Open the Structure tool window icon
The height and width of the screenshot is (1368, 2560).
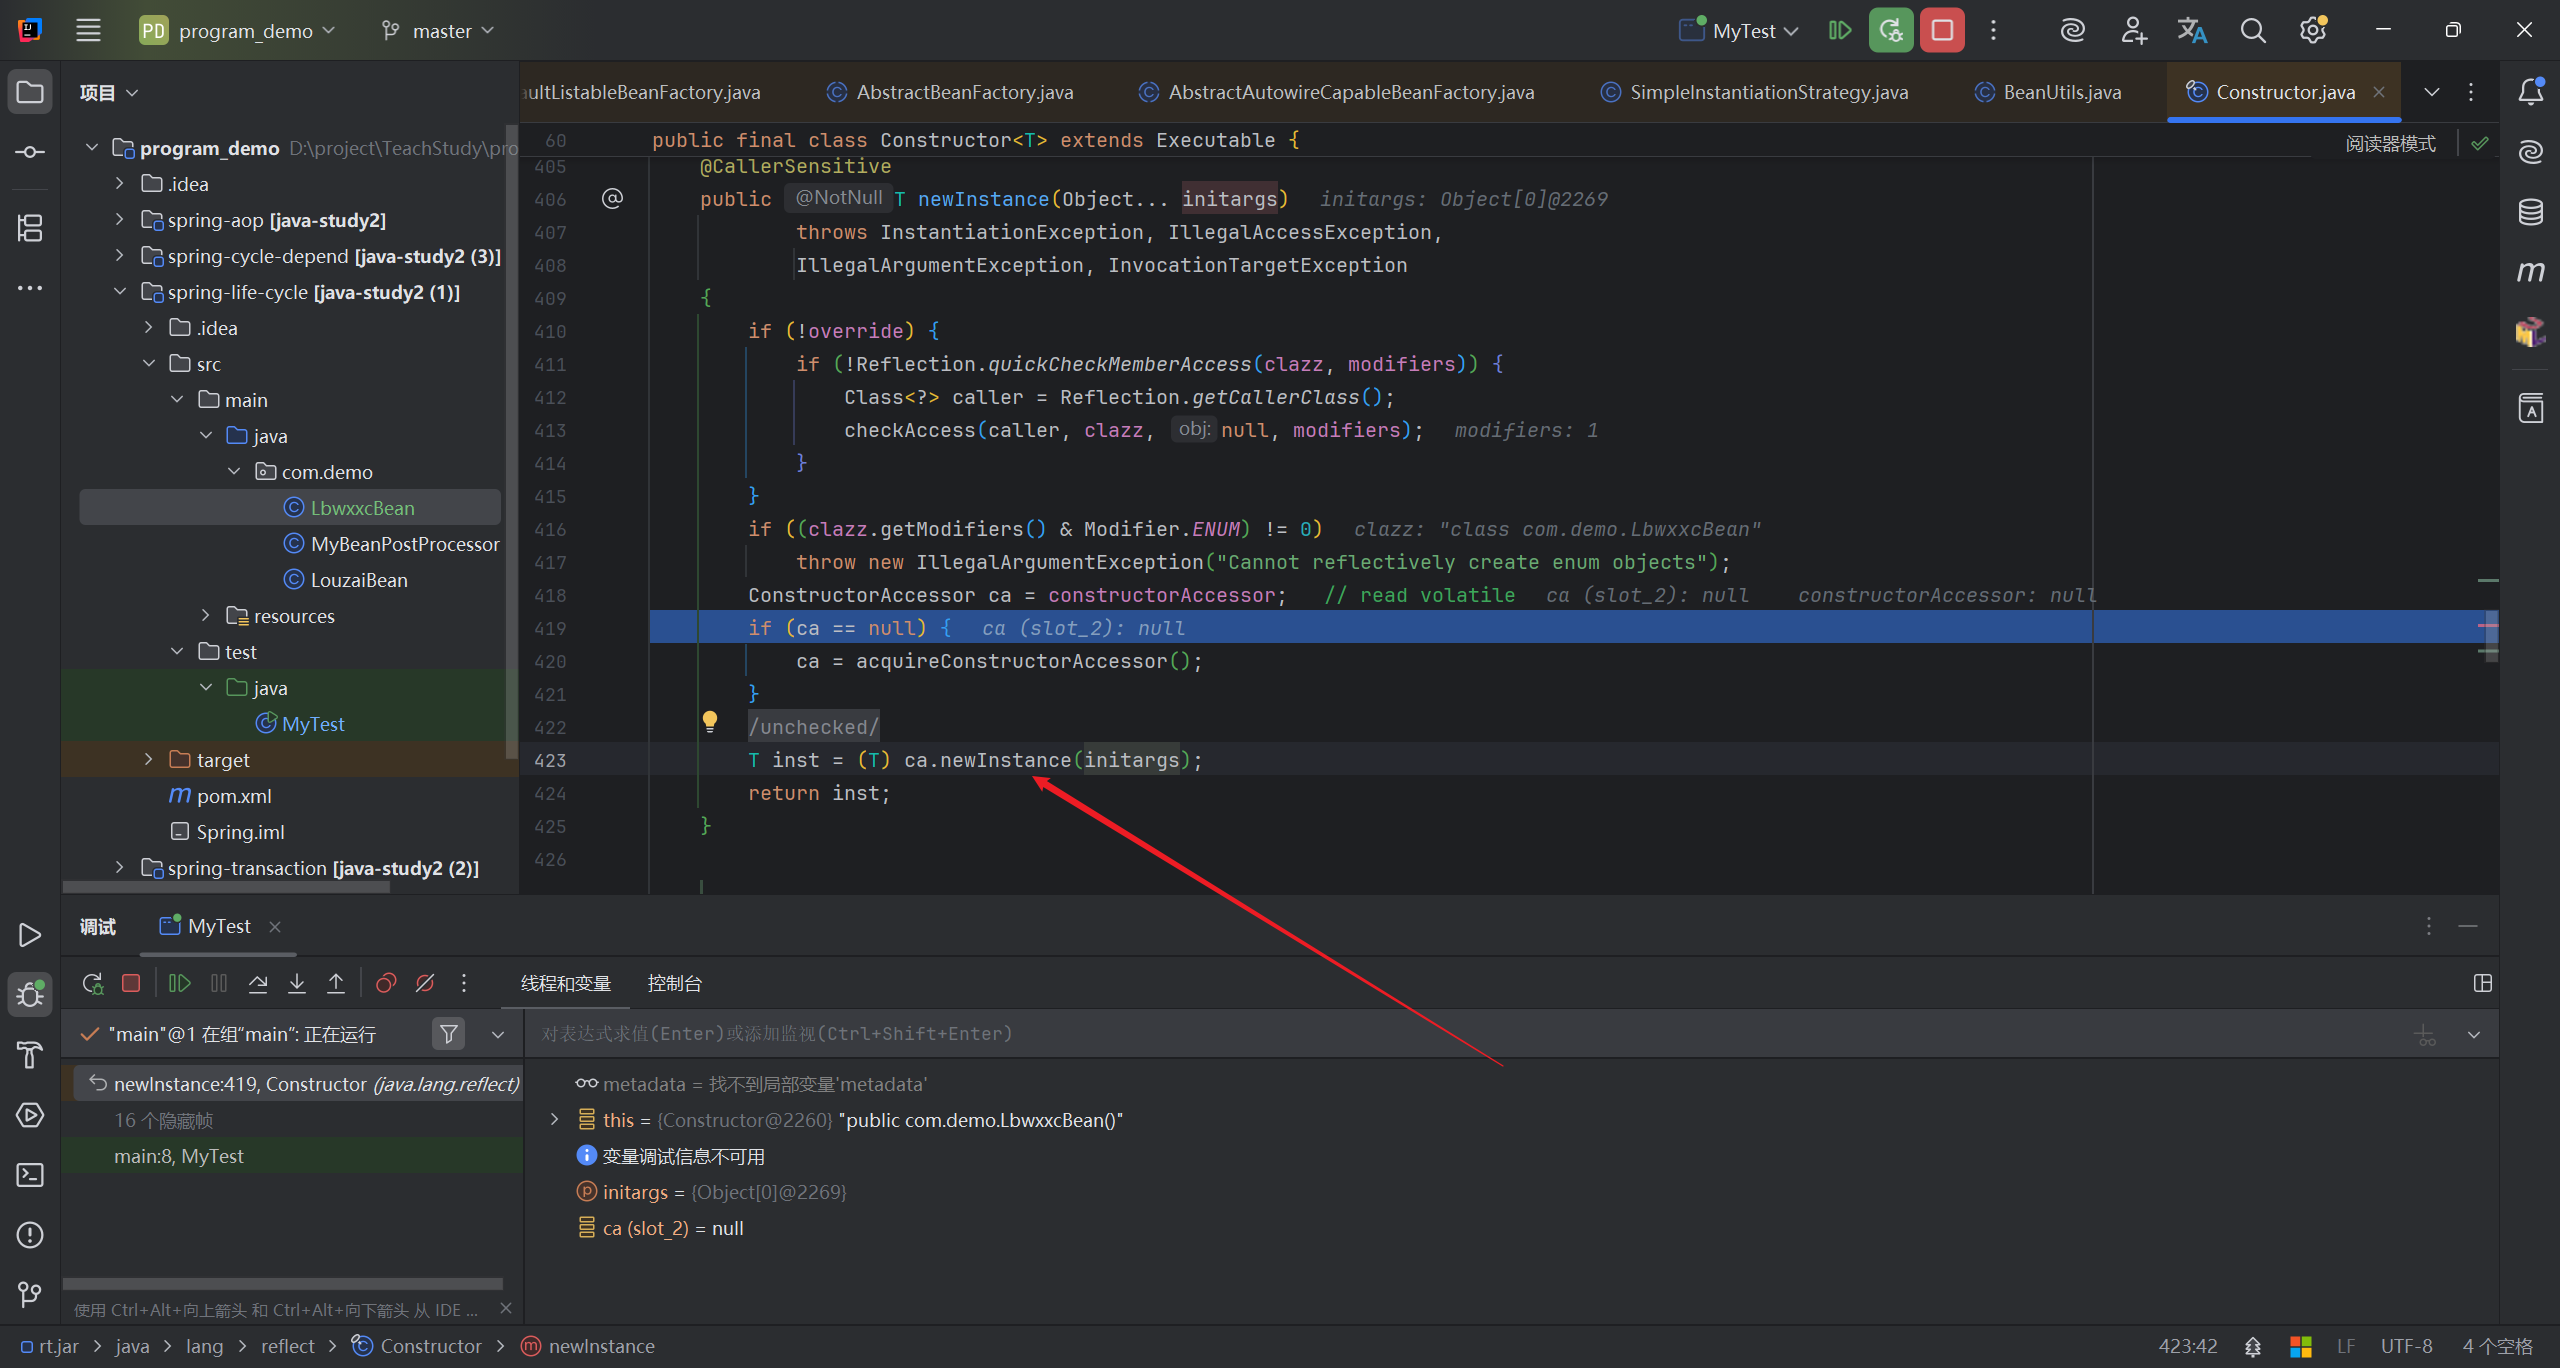coord(30,228)
